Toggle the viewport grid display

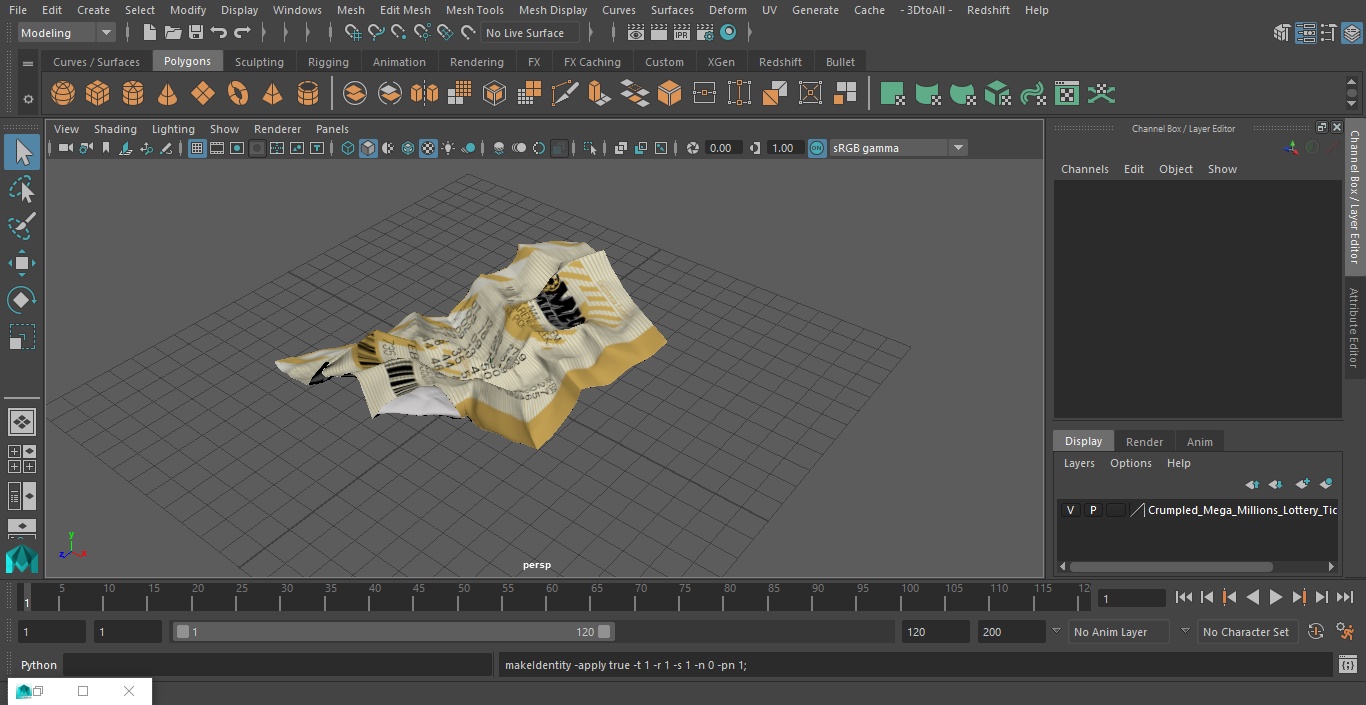pyautogui.click(x=197, y=148)
